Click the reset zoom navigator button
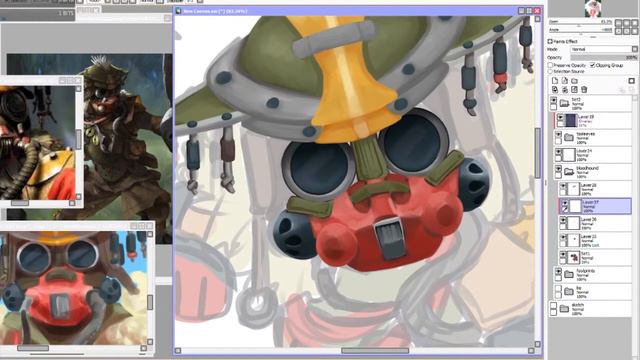Image resolution: width=640 pixels, height=360 pixels. pyautogui.click(x=635, y=23)
